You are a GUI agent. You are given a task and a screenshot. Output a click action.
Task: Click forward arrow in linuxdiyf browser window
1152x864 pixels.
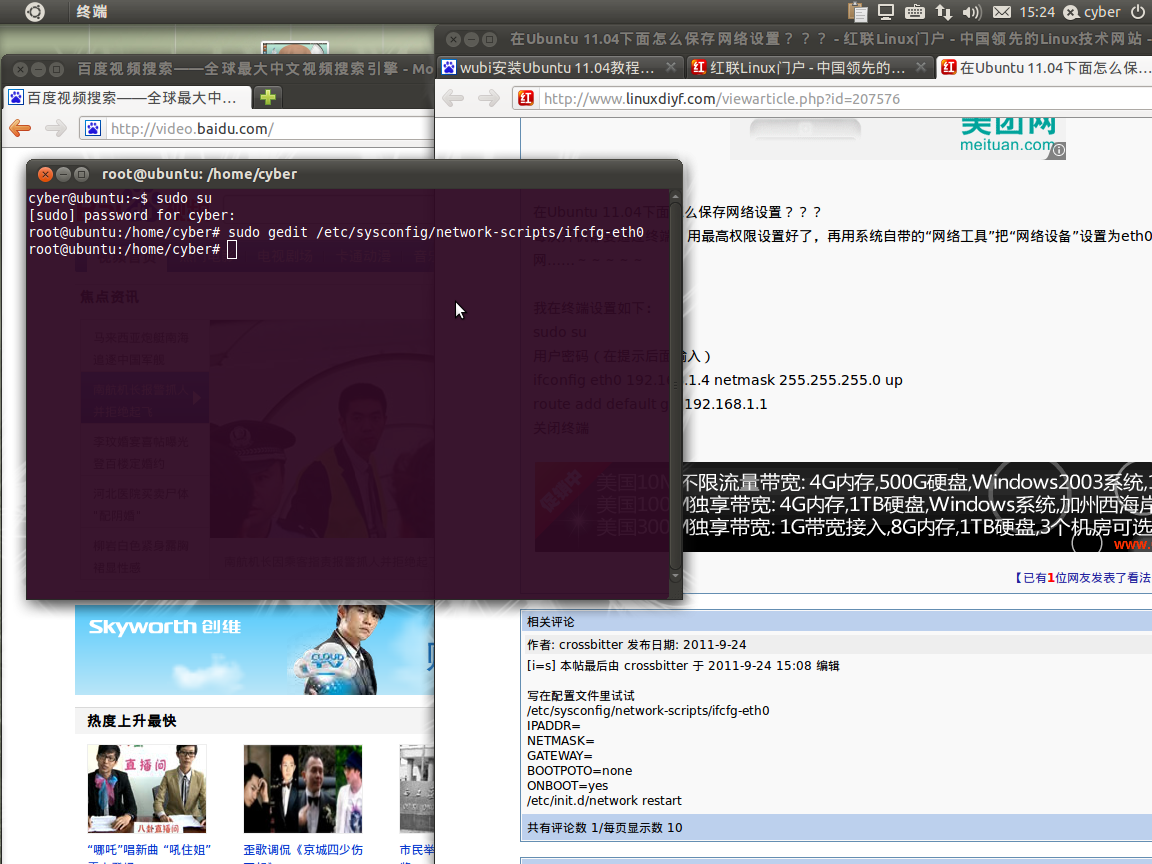click(x=489, y=98)
